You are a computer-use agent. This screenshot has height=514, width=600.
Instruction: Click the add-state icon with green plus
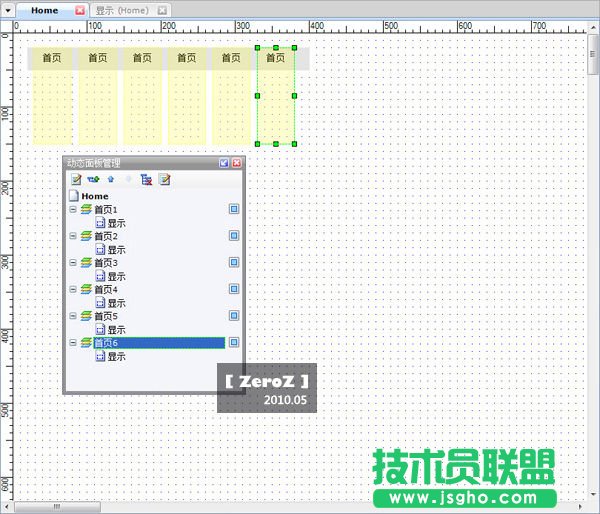[93, 179]
